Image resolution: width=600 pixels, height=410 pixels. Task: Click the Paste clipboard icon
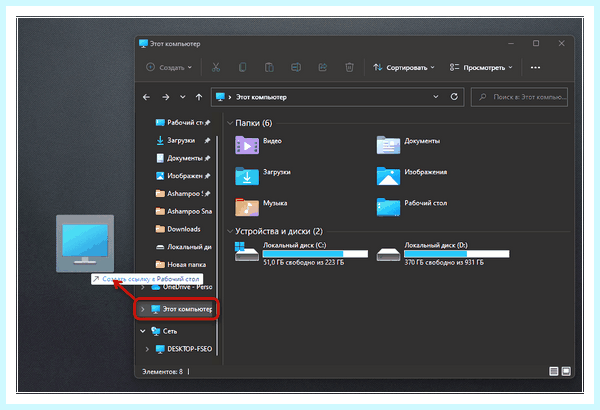click(269, 67)
